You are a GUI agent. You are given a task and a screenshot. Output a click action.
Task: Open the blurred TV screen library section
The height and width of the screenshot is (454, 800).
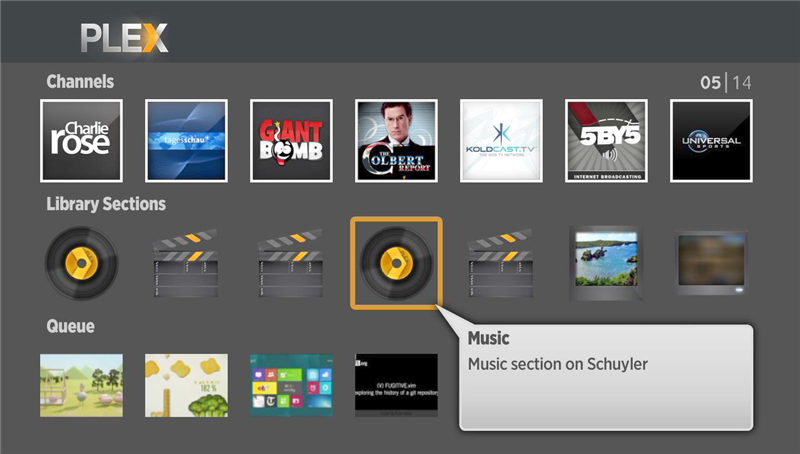point(711,263)
